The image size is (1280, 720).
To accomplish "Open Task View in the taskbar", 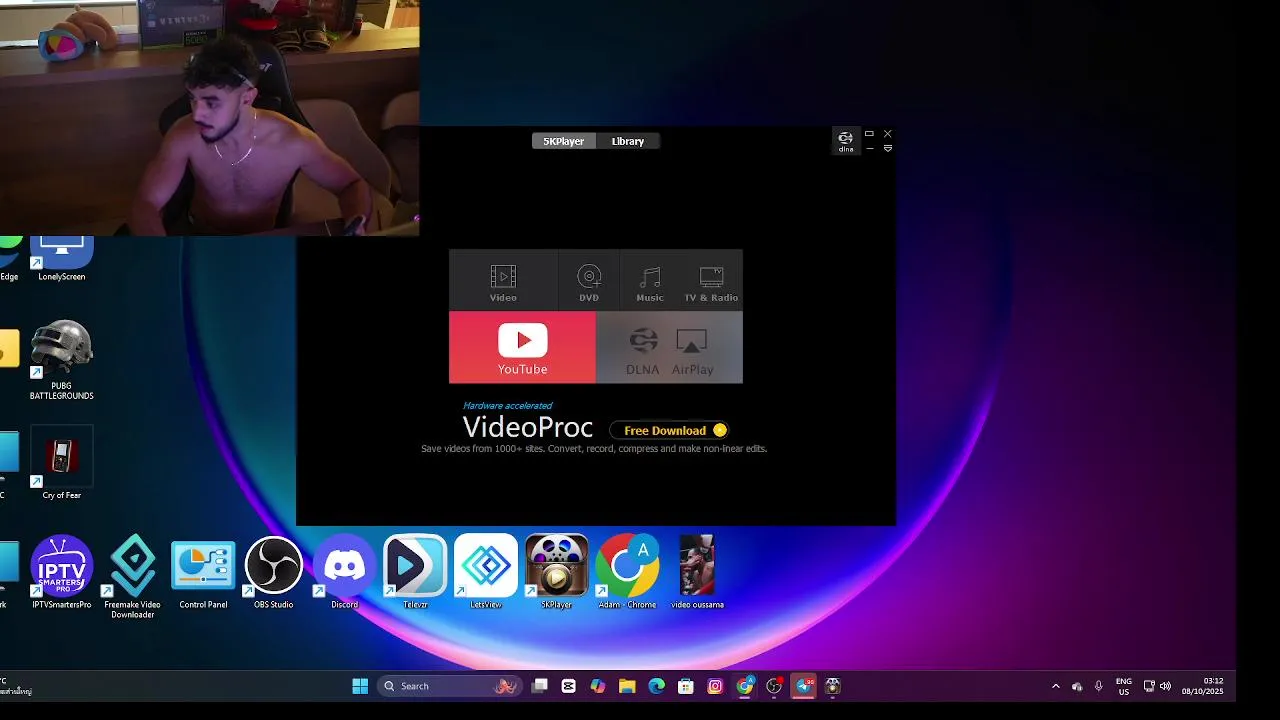I will [540, 686].
